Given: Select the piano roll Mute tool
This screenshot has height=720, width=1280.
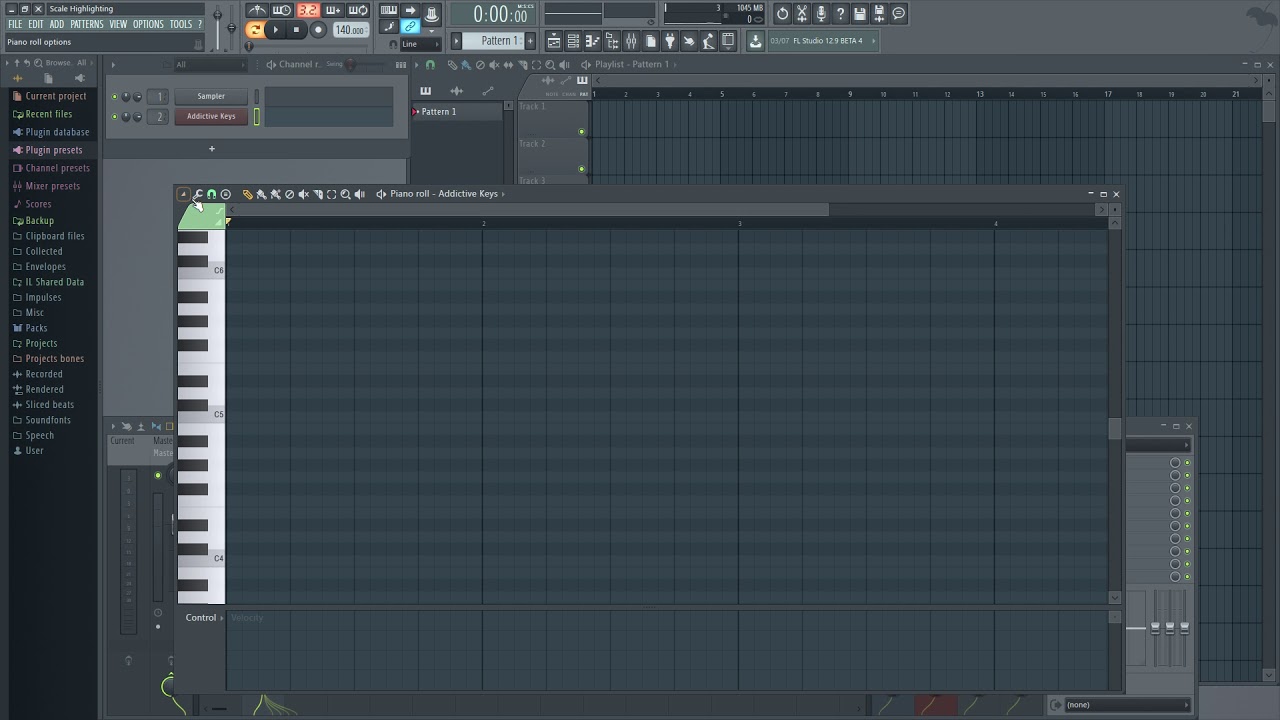Looking at the screenshot, I should pos(304,194).
